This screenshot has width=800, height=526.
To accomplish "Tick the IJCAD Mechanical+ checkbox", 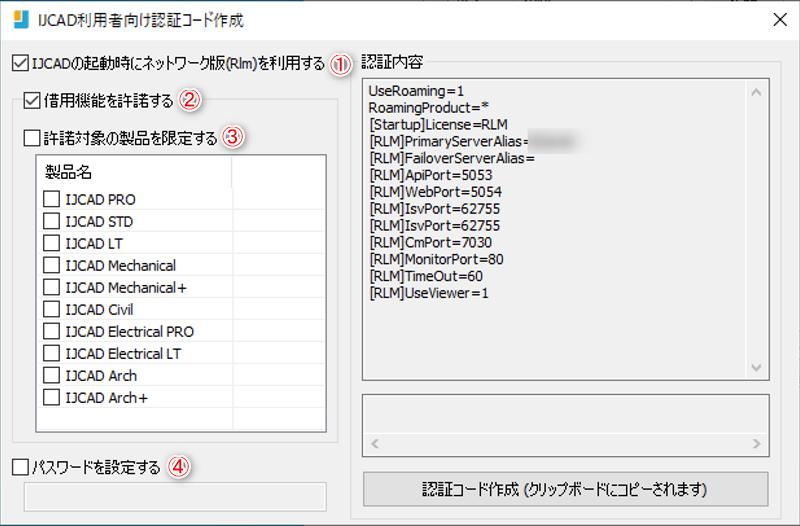I will pos(52,287).
